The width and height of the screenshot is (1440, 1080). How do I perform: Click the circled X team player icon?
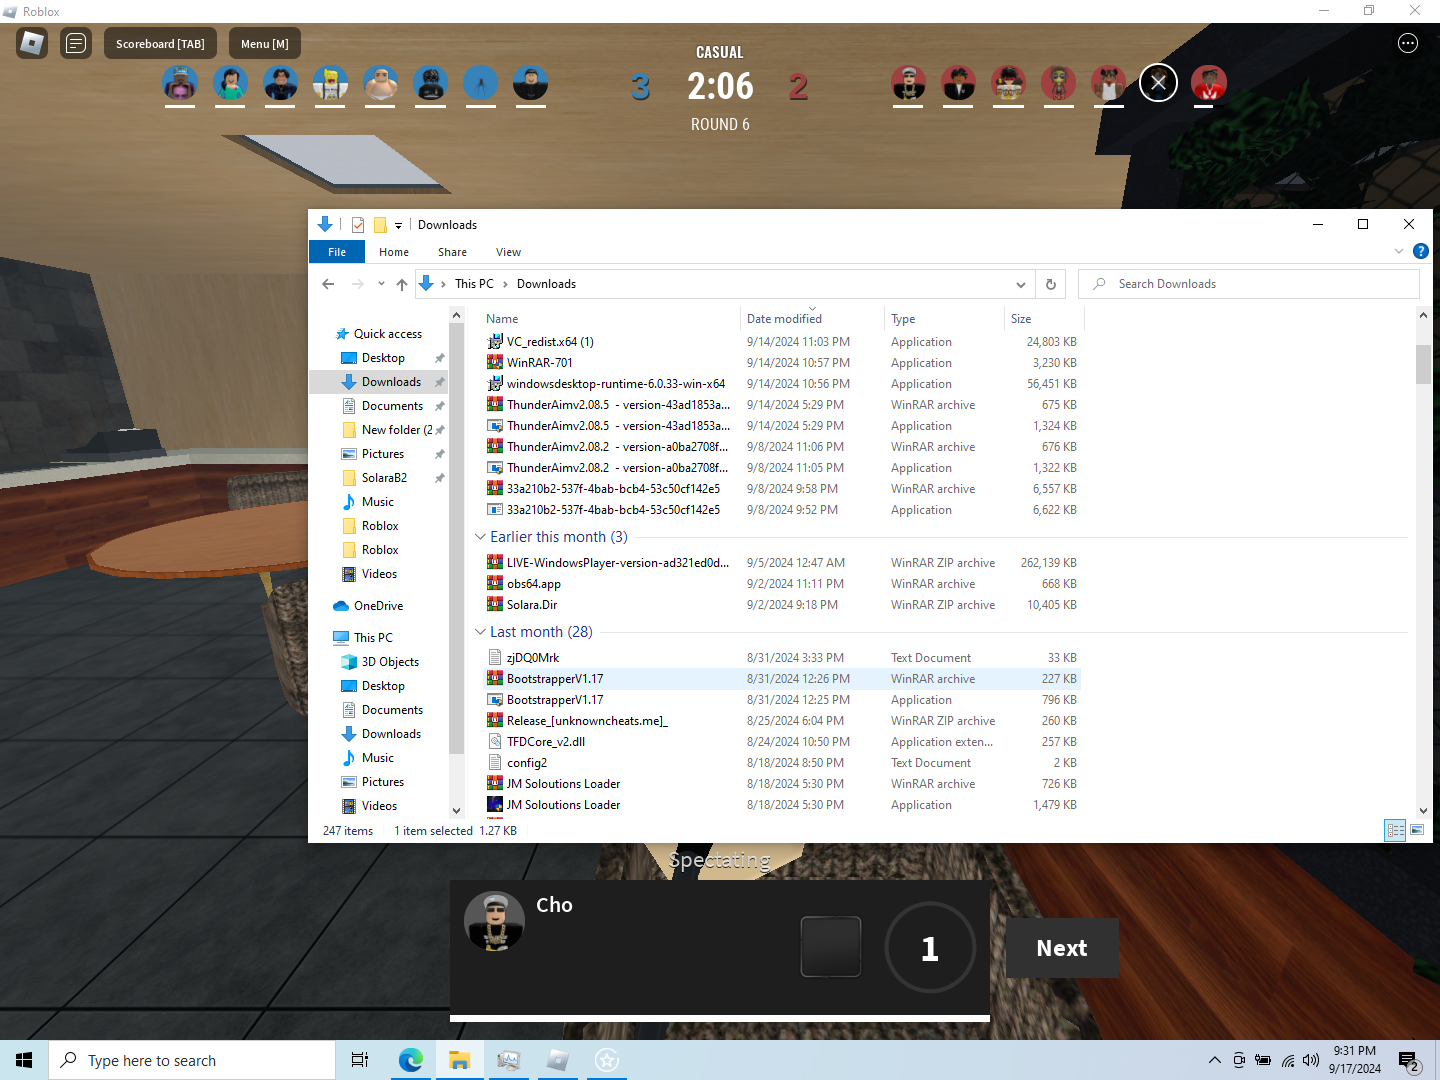point(1158,83)
